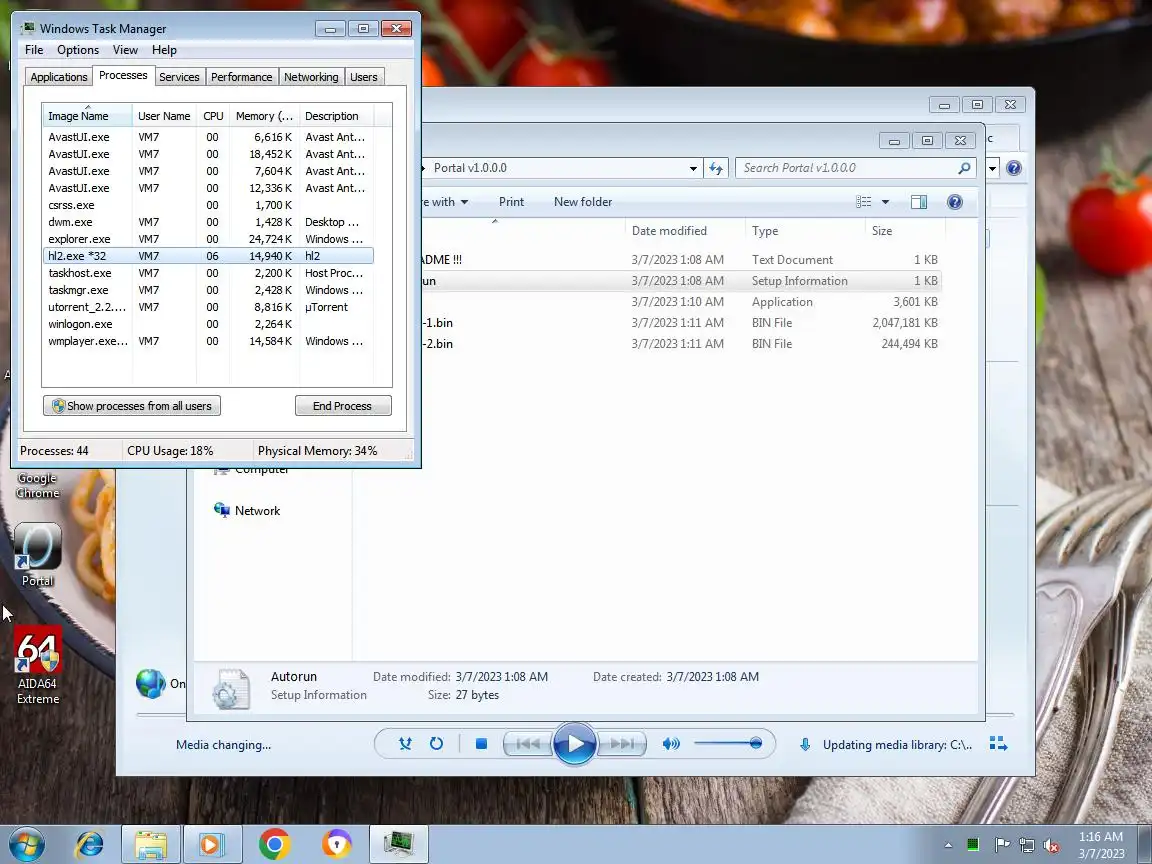1152x864 pixels.
Task: Sort by the Date modified column
Action: point(685,231)
